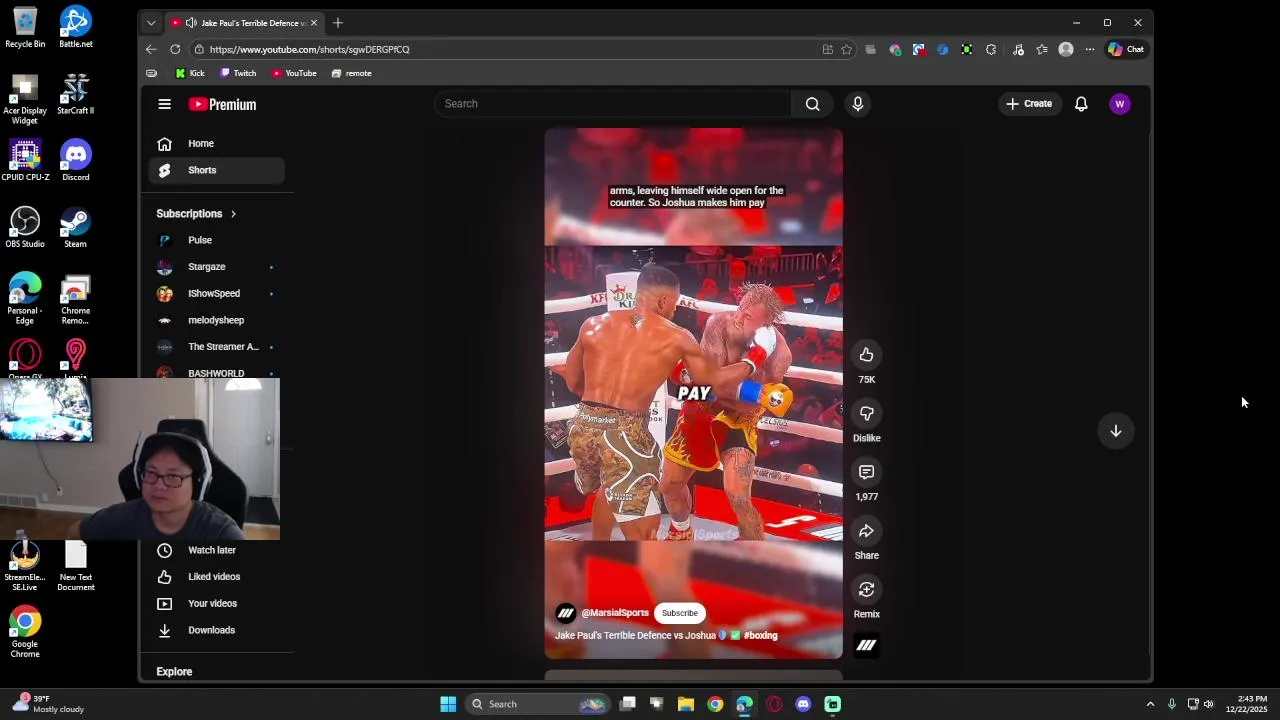This screenshot has width=1280, height=720.
Task: Open Chrome from the taskbar
Action: 715,704
